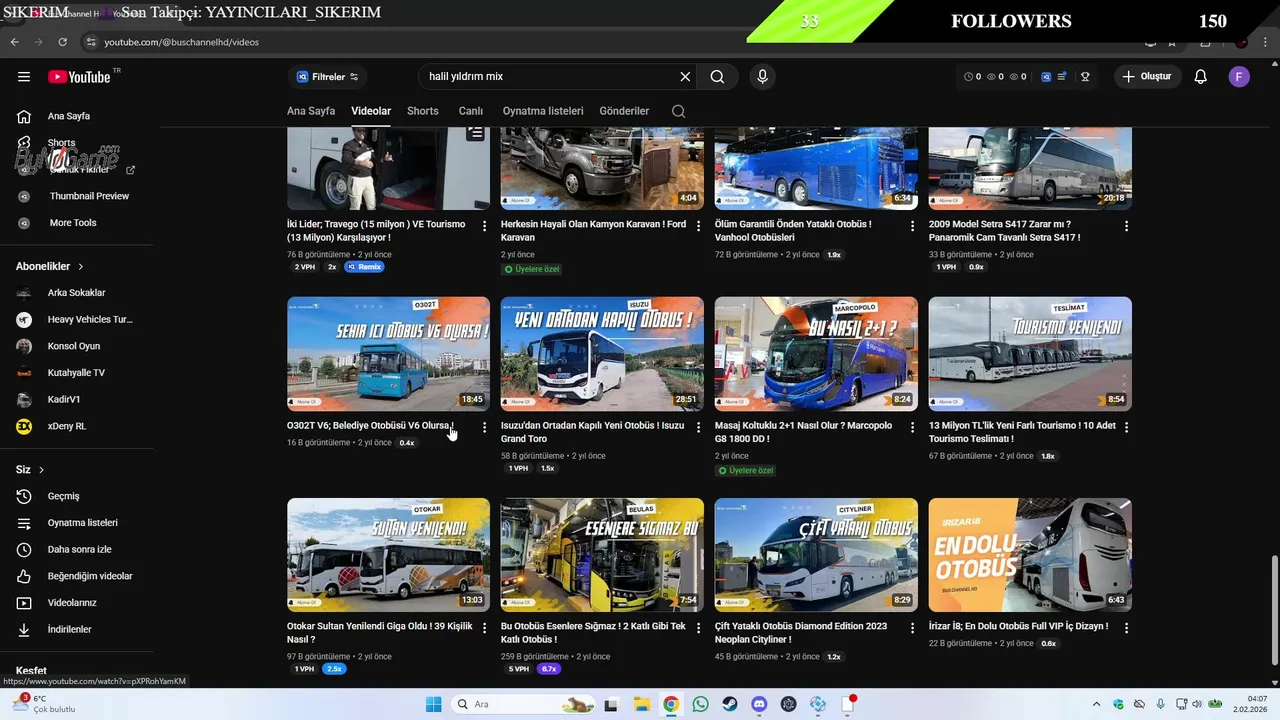Open menu for Vanhool Otobüsleri video

pyautogui.click(x=912, y=226)
